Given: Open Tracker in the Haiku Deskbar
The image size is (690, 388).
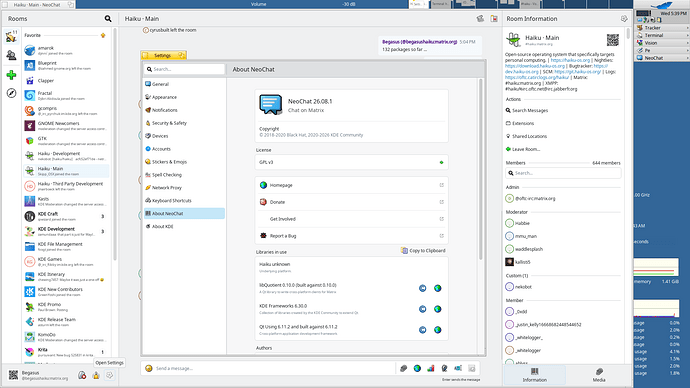Looking at the screenshot, I should [662, 28].
